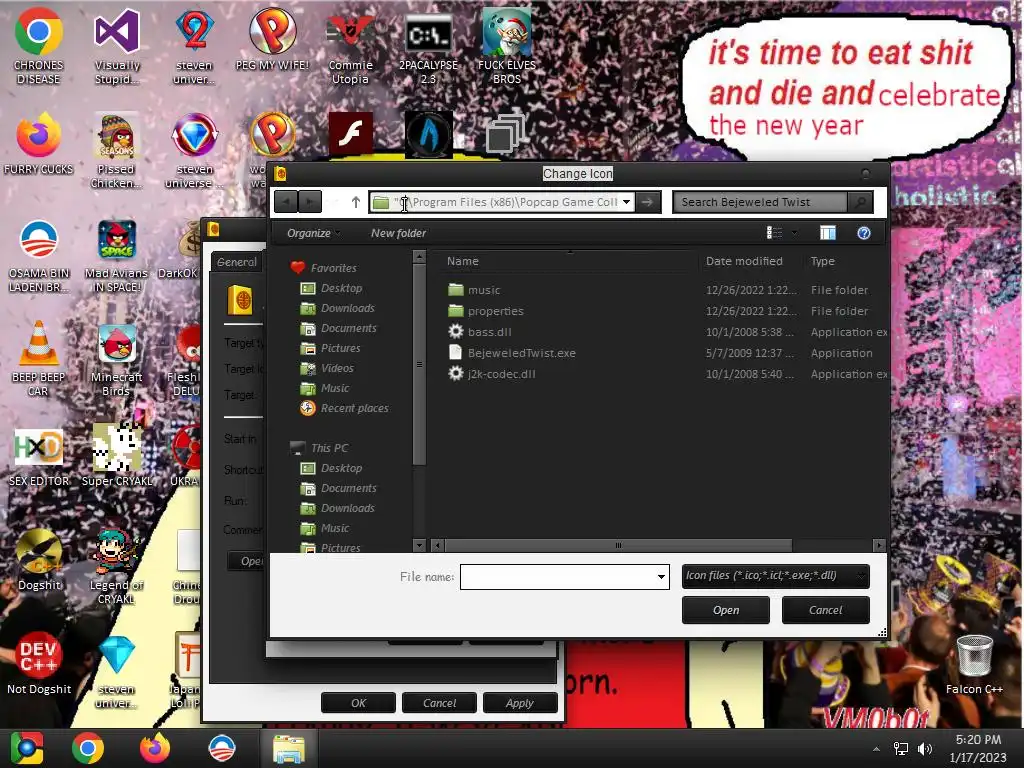
Task: Select the BEEP BEEP CAR VLC icon
Action: point(39,358)
